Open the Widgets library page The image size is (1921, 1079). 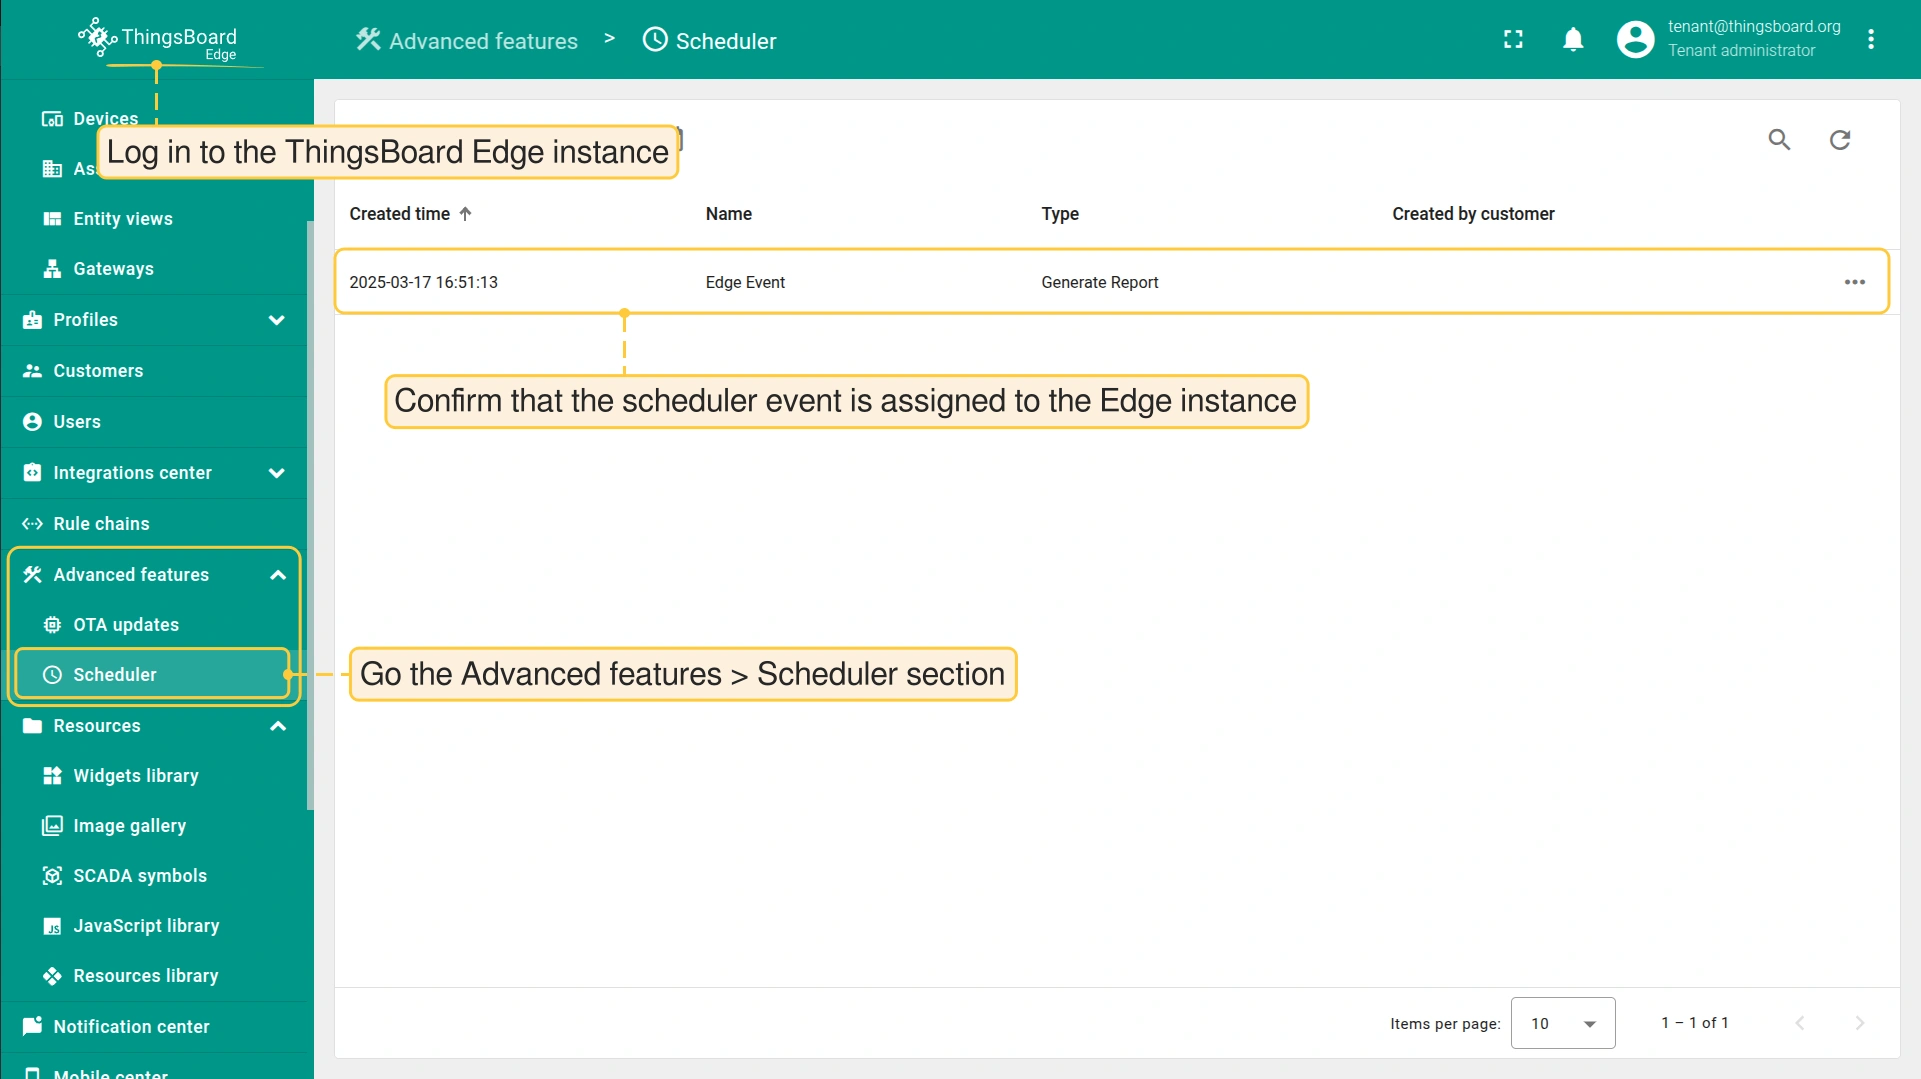(136, 776)
